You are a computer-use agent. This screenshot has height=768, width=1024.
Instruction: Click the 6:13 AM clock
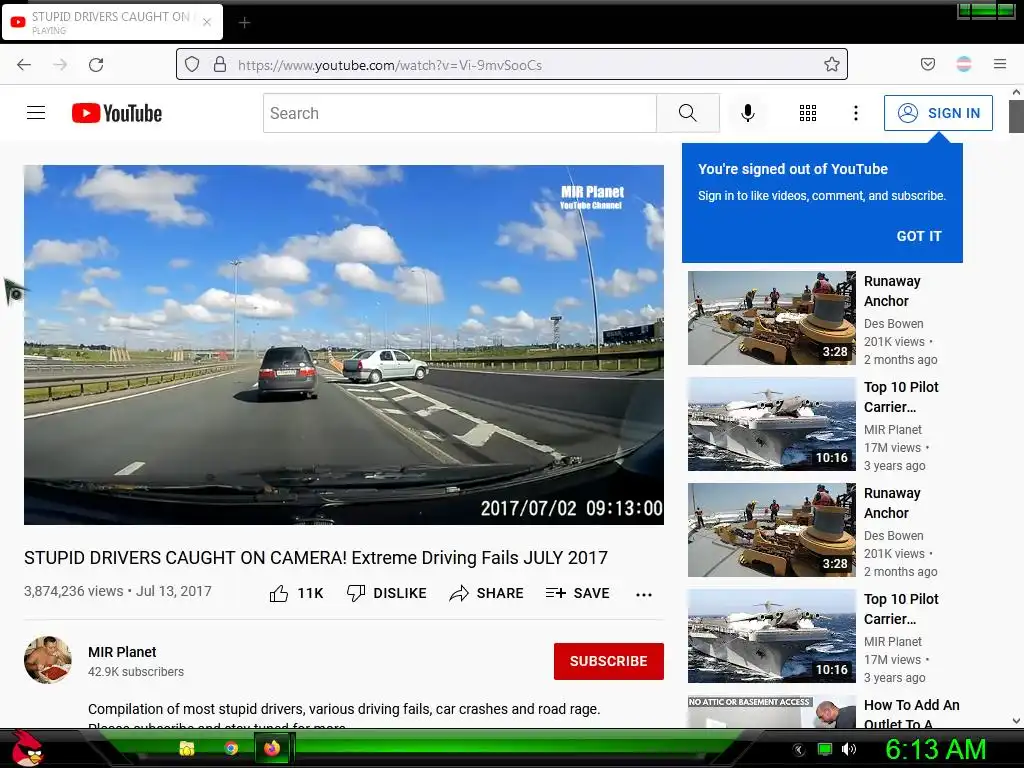pos(935,749)
